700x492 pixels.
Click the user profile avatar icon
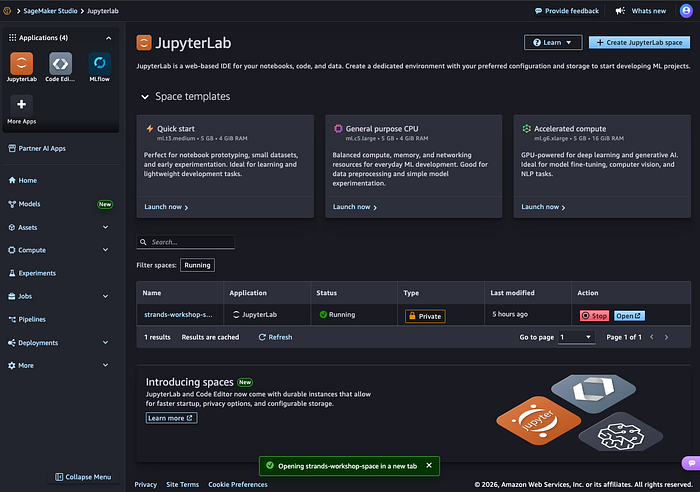(x=686, y=11)
